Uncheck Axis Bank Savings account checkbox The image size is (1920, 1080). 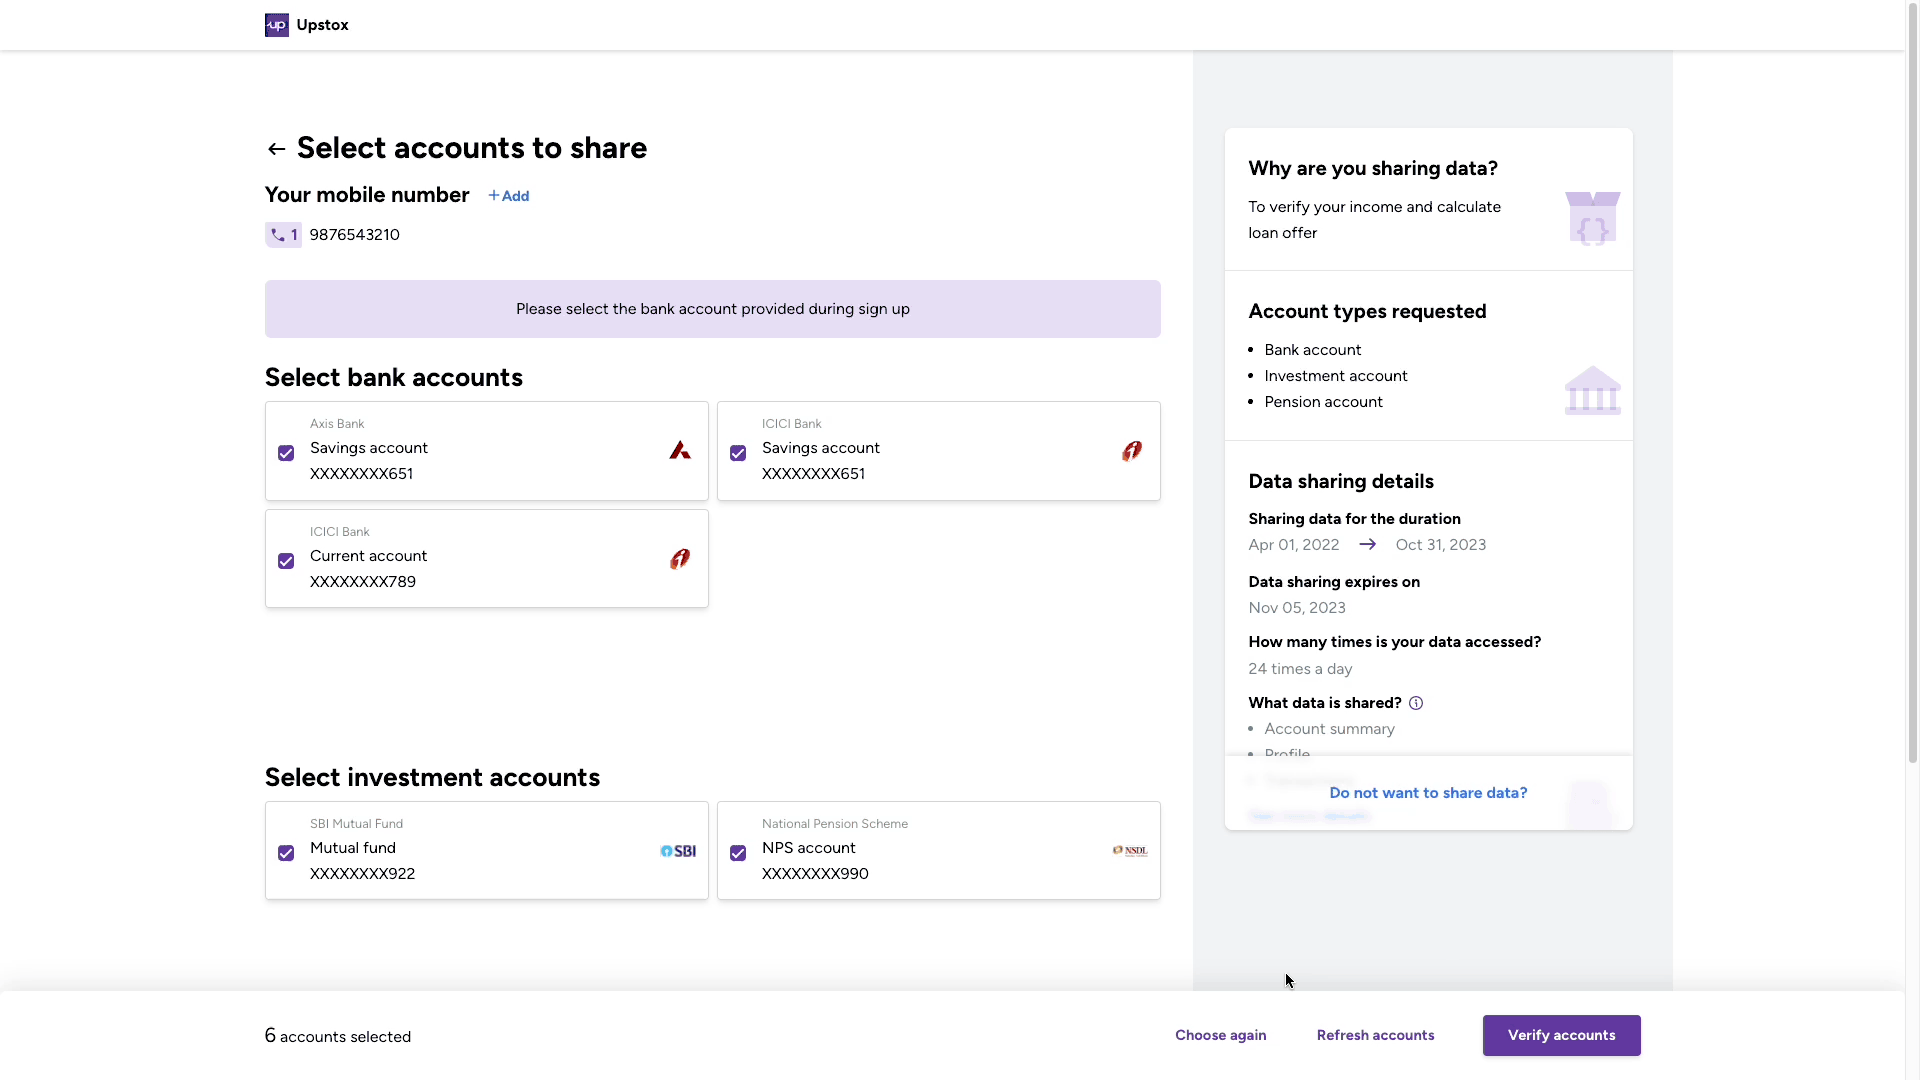(x=286, y=453)
